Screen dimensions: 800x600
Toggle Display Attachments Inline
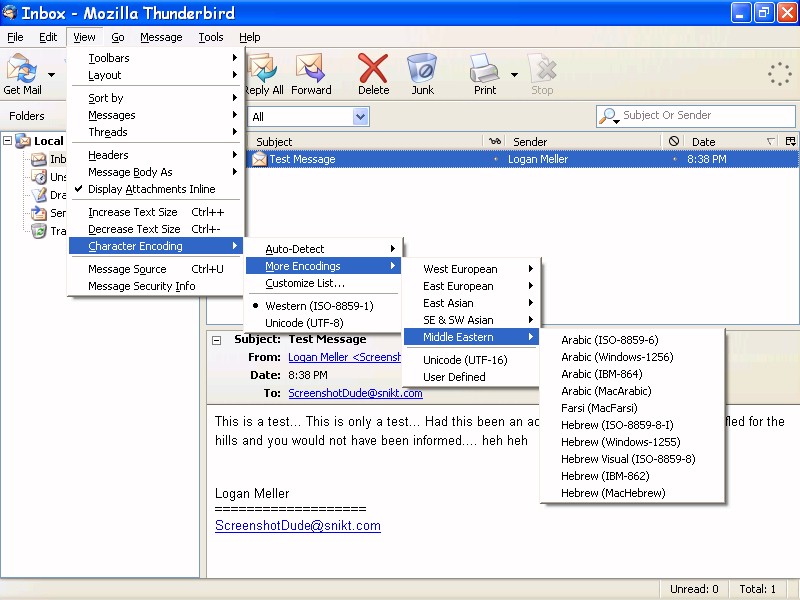coord(156,189)
